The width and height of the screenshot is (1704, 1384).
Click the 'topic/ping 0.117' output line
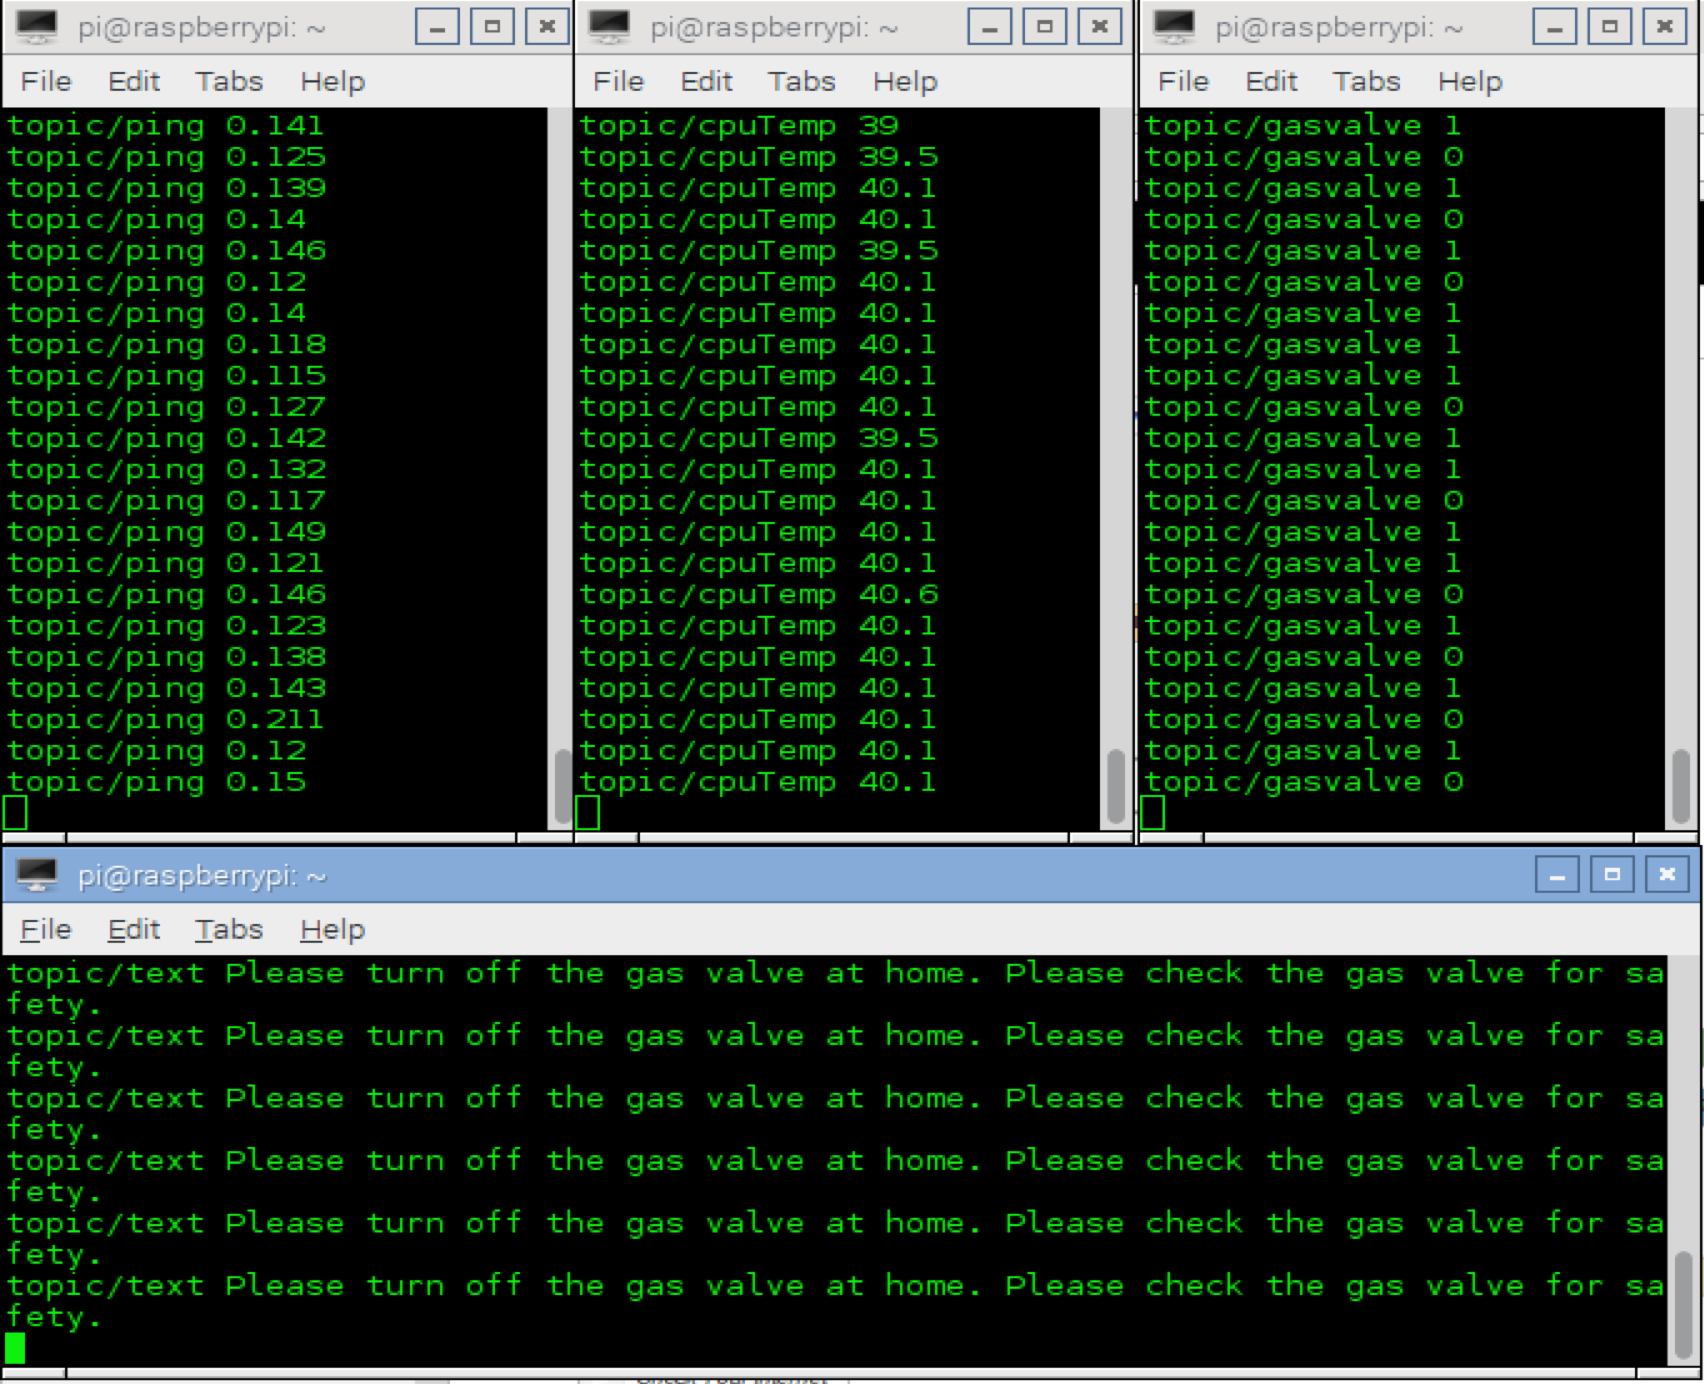click(165, 501)
